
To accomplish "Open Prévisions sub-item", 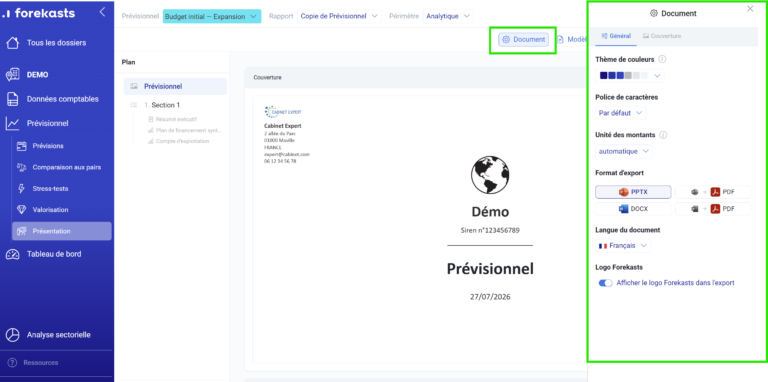I will point(48,146).
